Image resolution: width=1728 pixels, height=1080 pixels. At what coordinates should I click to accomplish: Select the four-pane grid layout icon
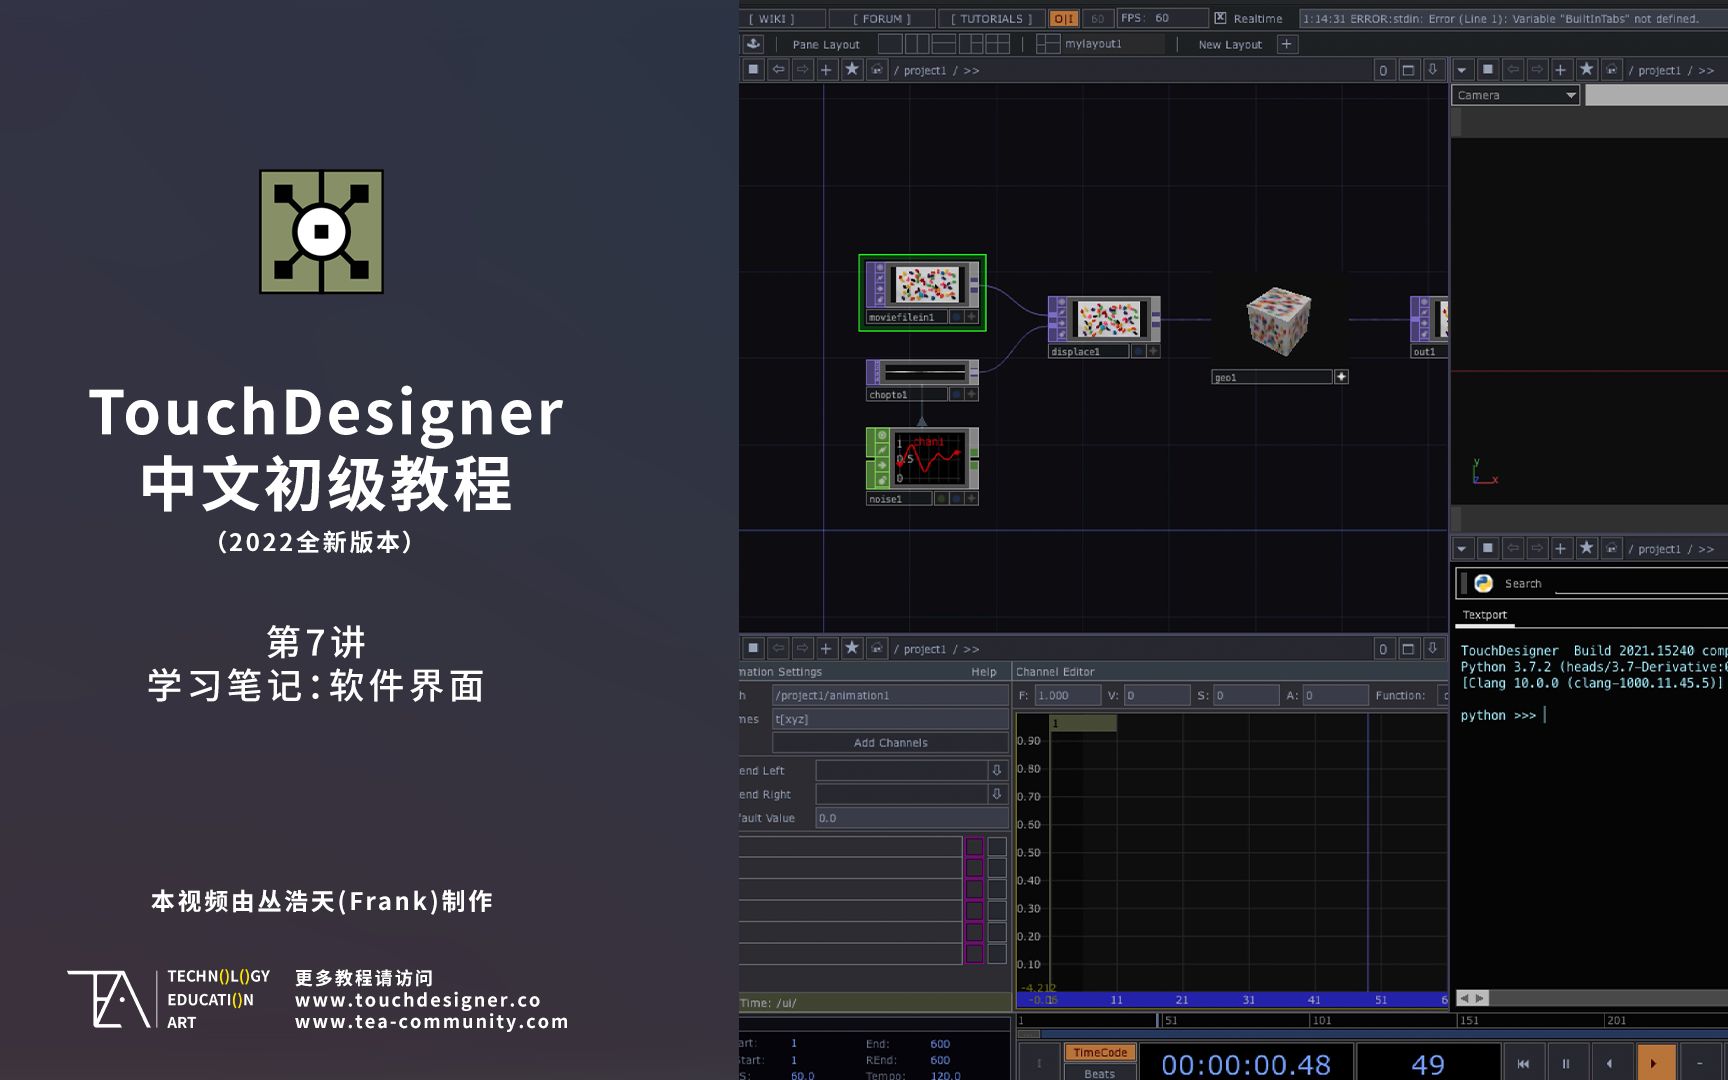click(998, 44)
